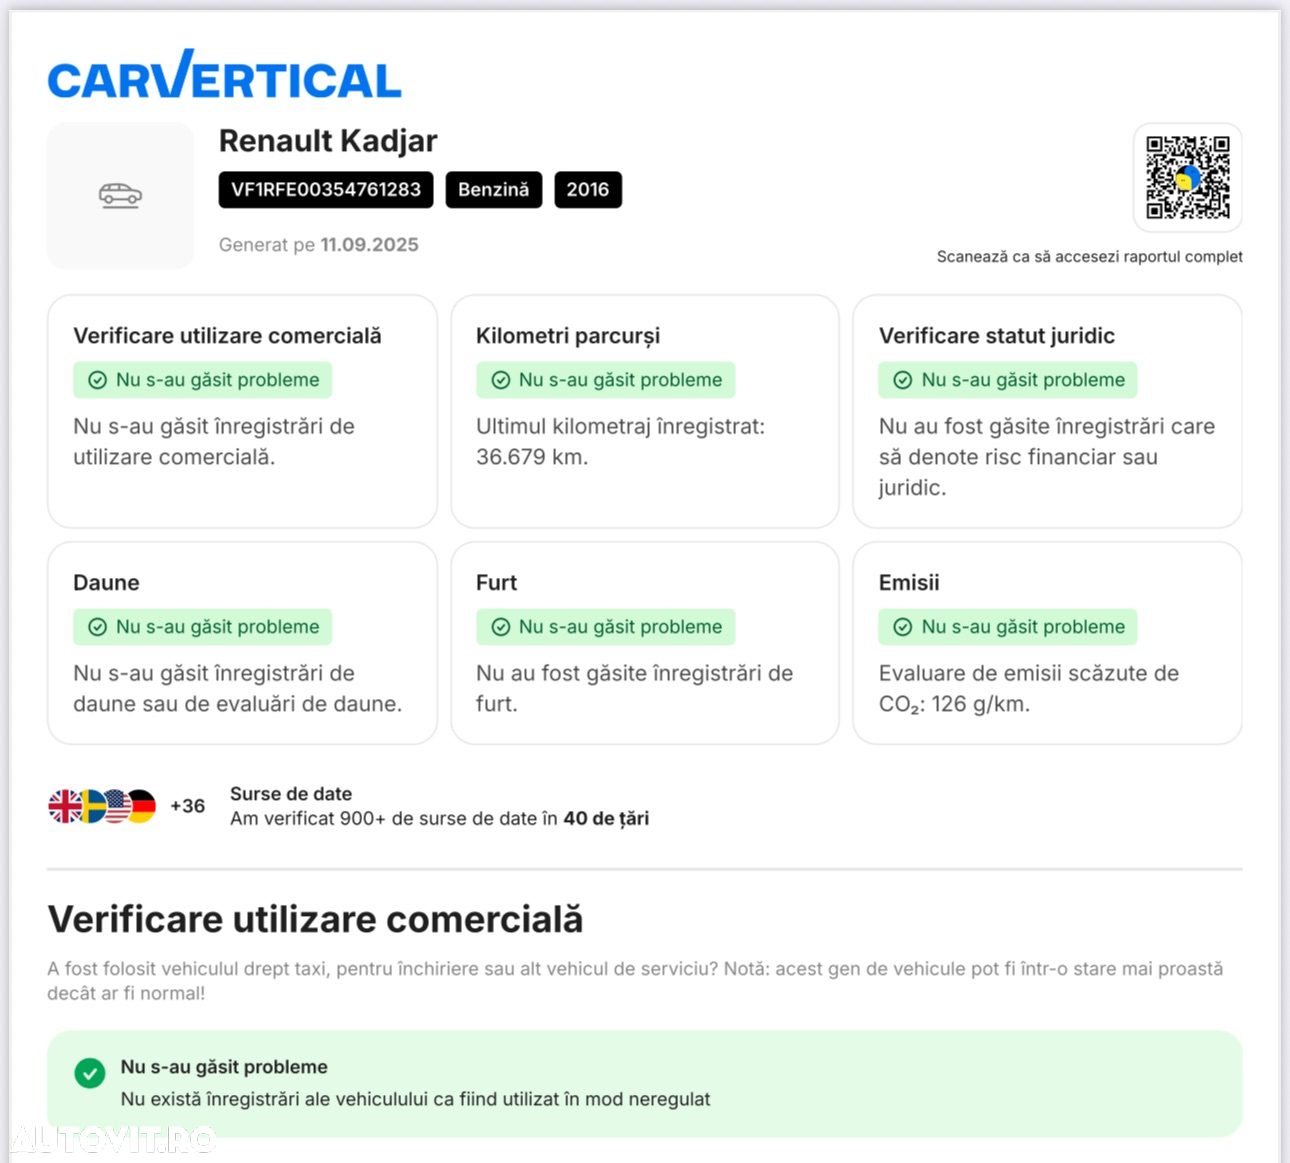
Task: Click the VIN badge VF1RFE00354761283
Action: 326,190
